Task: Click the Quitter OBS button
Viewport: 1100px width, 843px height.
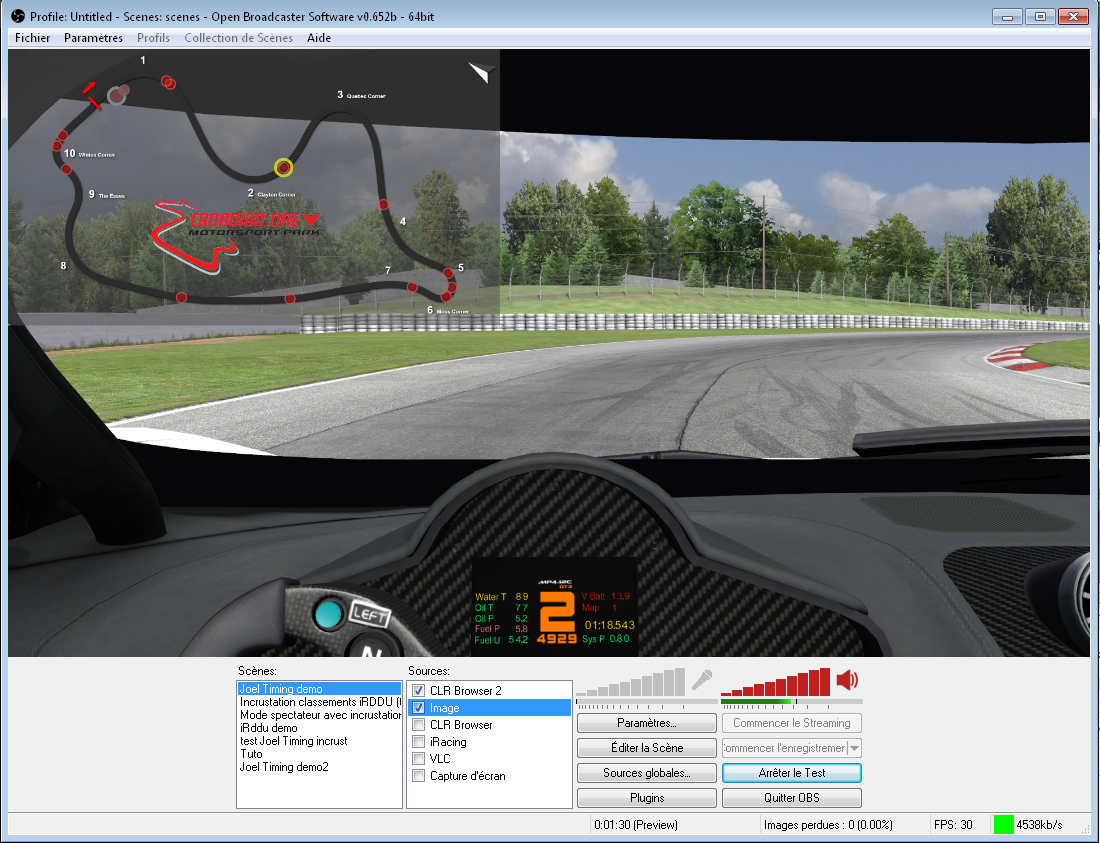Action: tap(792, 798)
